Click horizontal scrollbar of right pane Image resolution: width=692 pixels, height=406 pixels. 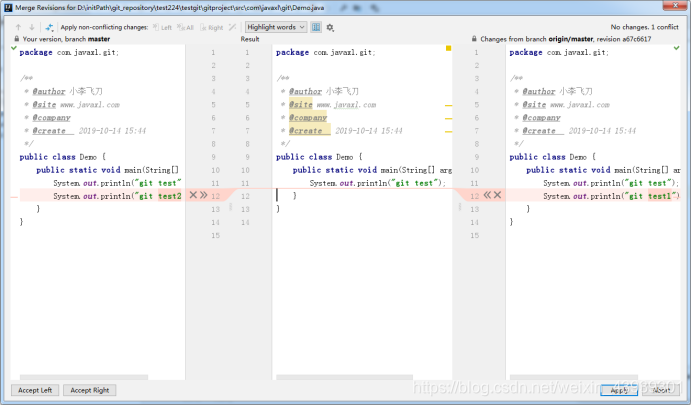(x=574, y=377)
